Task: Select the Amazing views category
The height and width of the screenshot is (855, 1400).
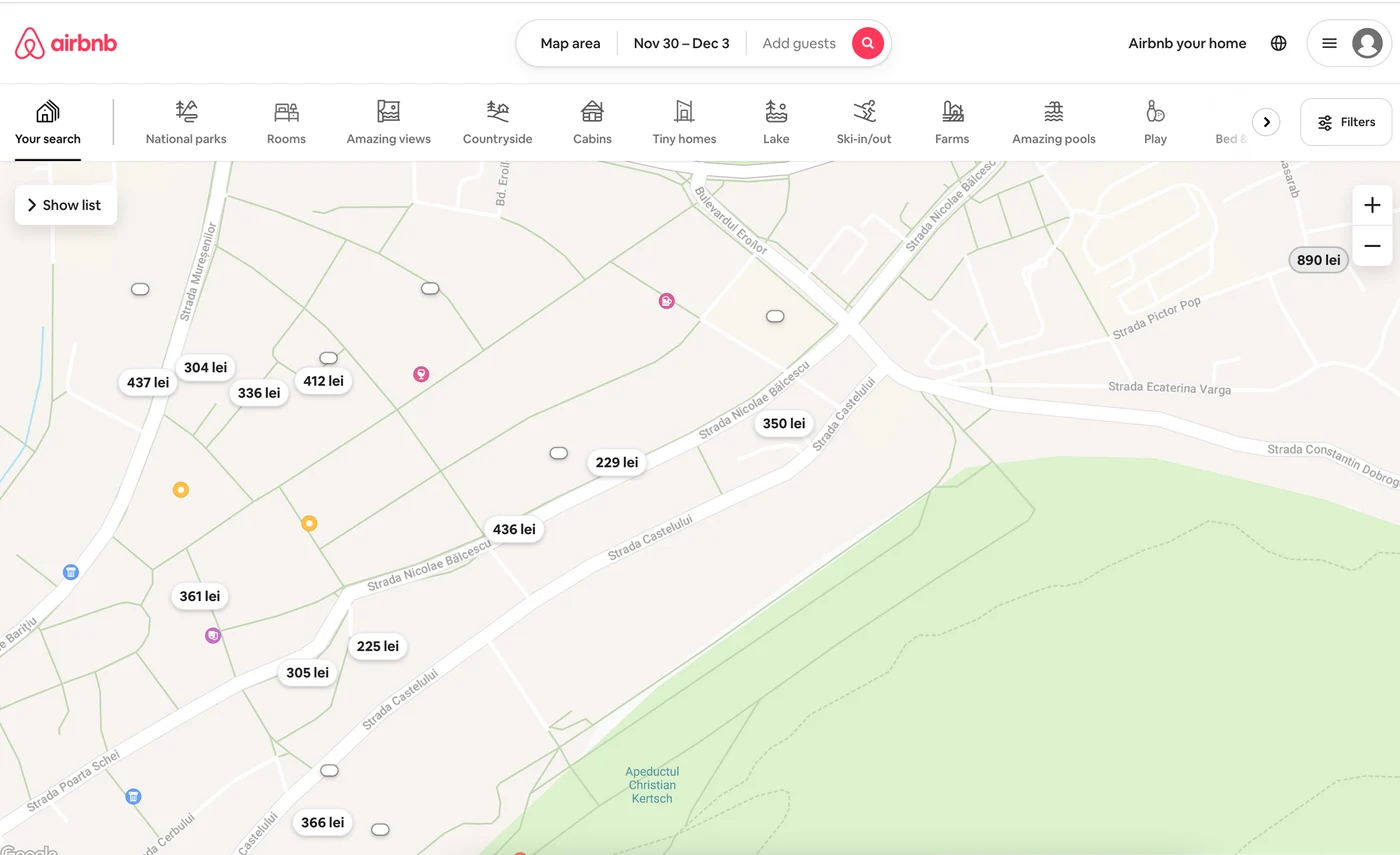Action: click(388, 123)
